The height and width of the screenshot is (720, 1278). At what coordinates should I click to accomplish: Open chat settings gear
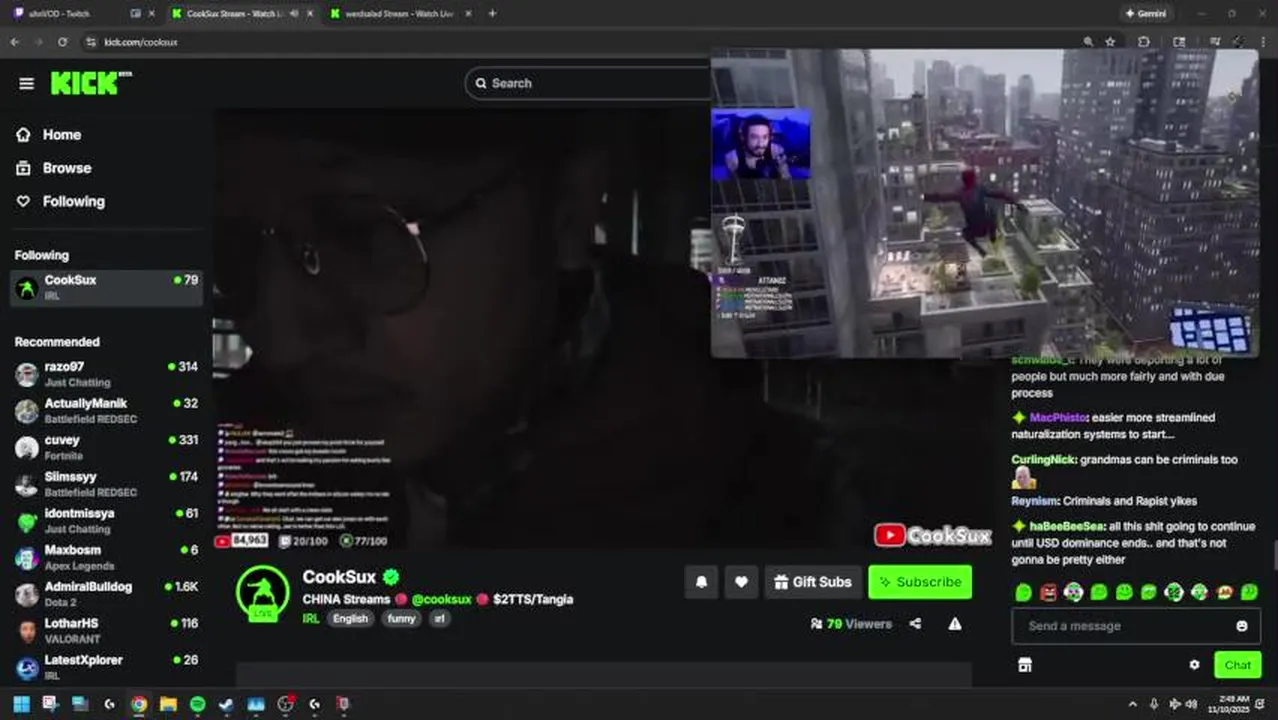tap(1194, 665)
